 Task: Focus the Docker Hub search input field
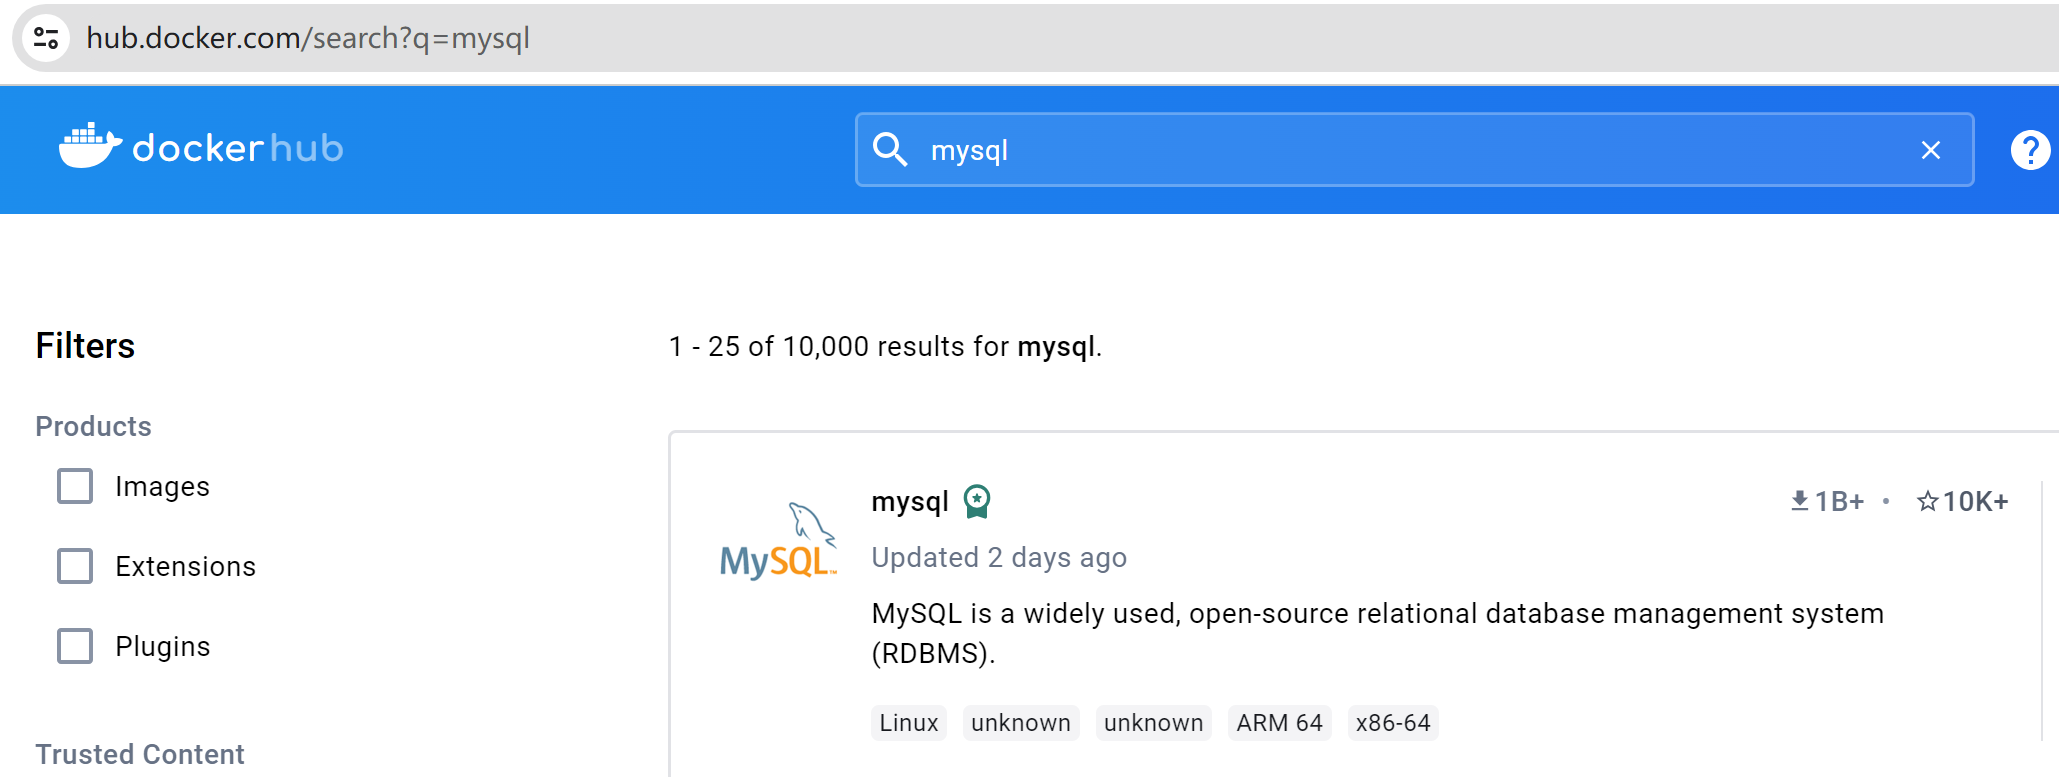click(x=1400, y=150)
